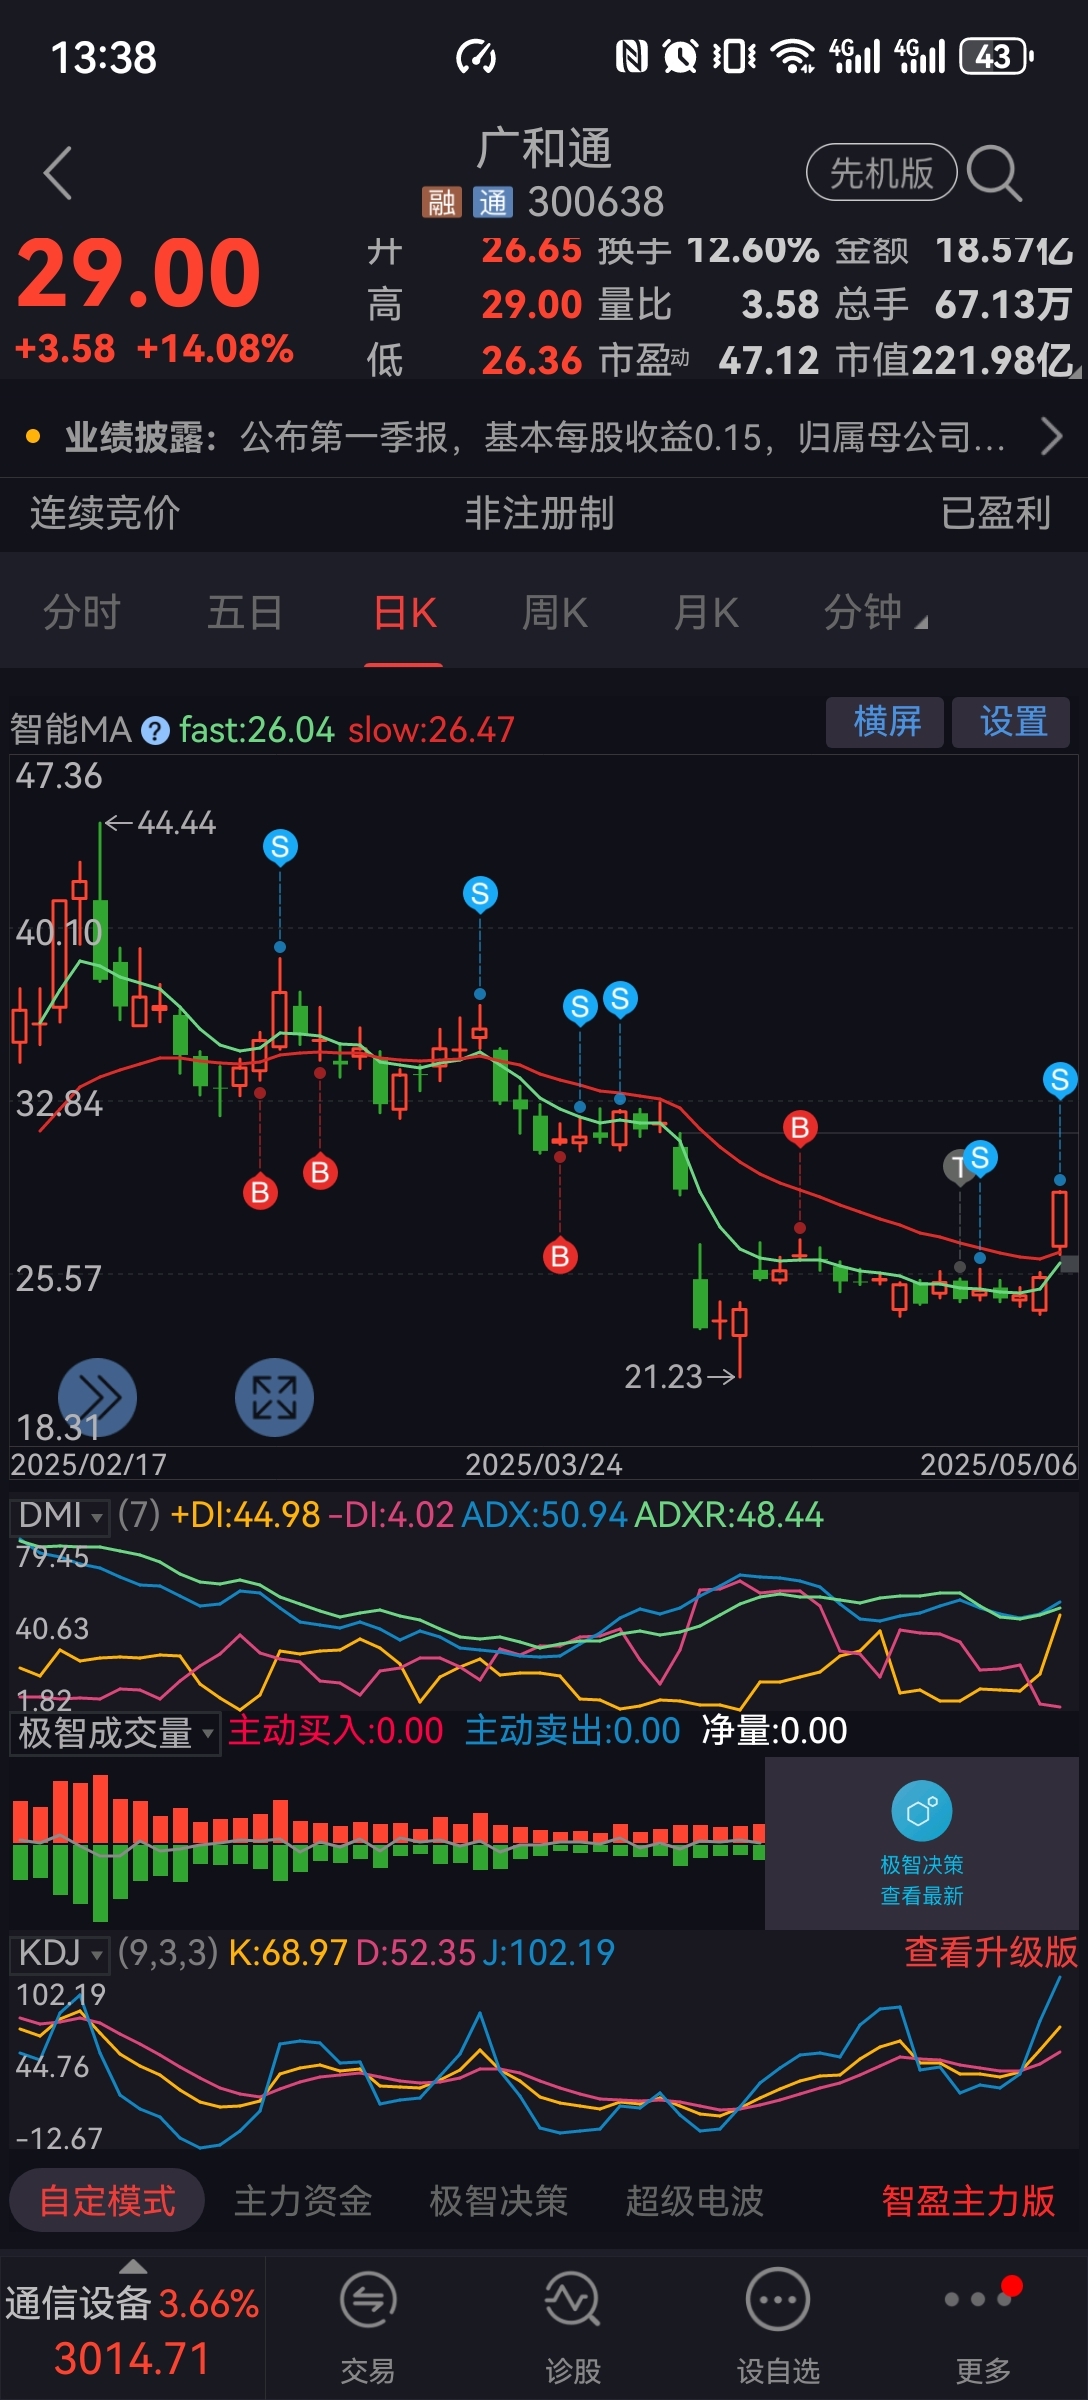Screen dimensions: 1088x2400
Task: Tap the latest S signal at chart right edge
Action: click(x=1060, y=1079)
